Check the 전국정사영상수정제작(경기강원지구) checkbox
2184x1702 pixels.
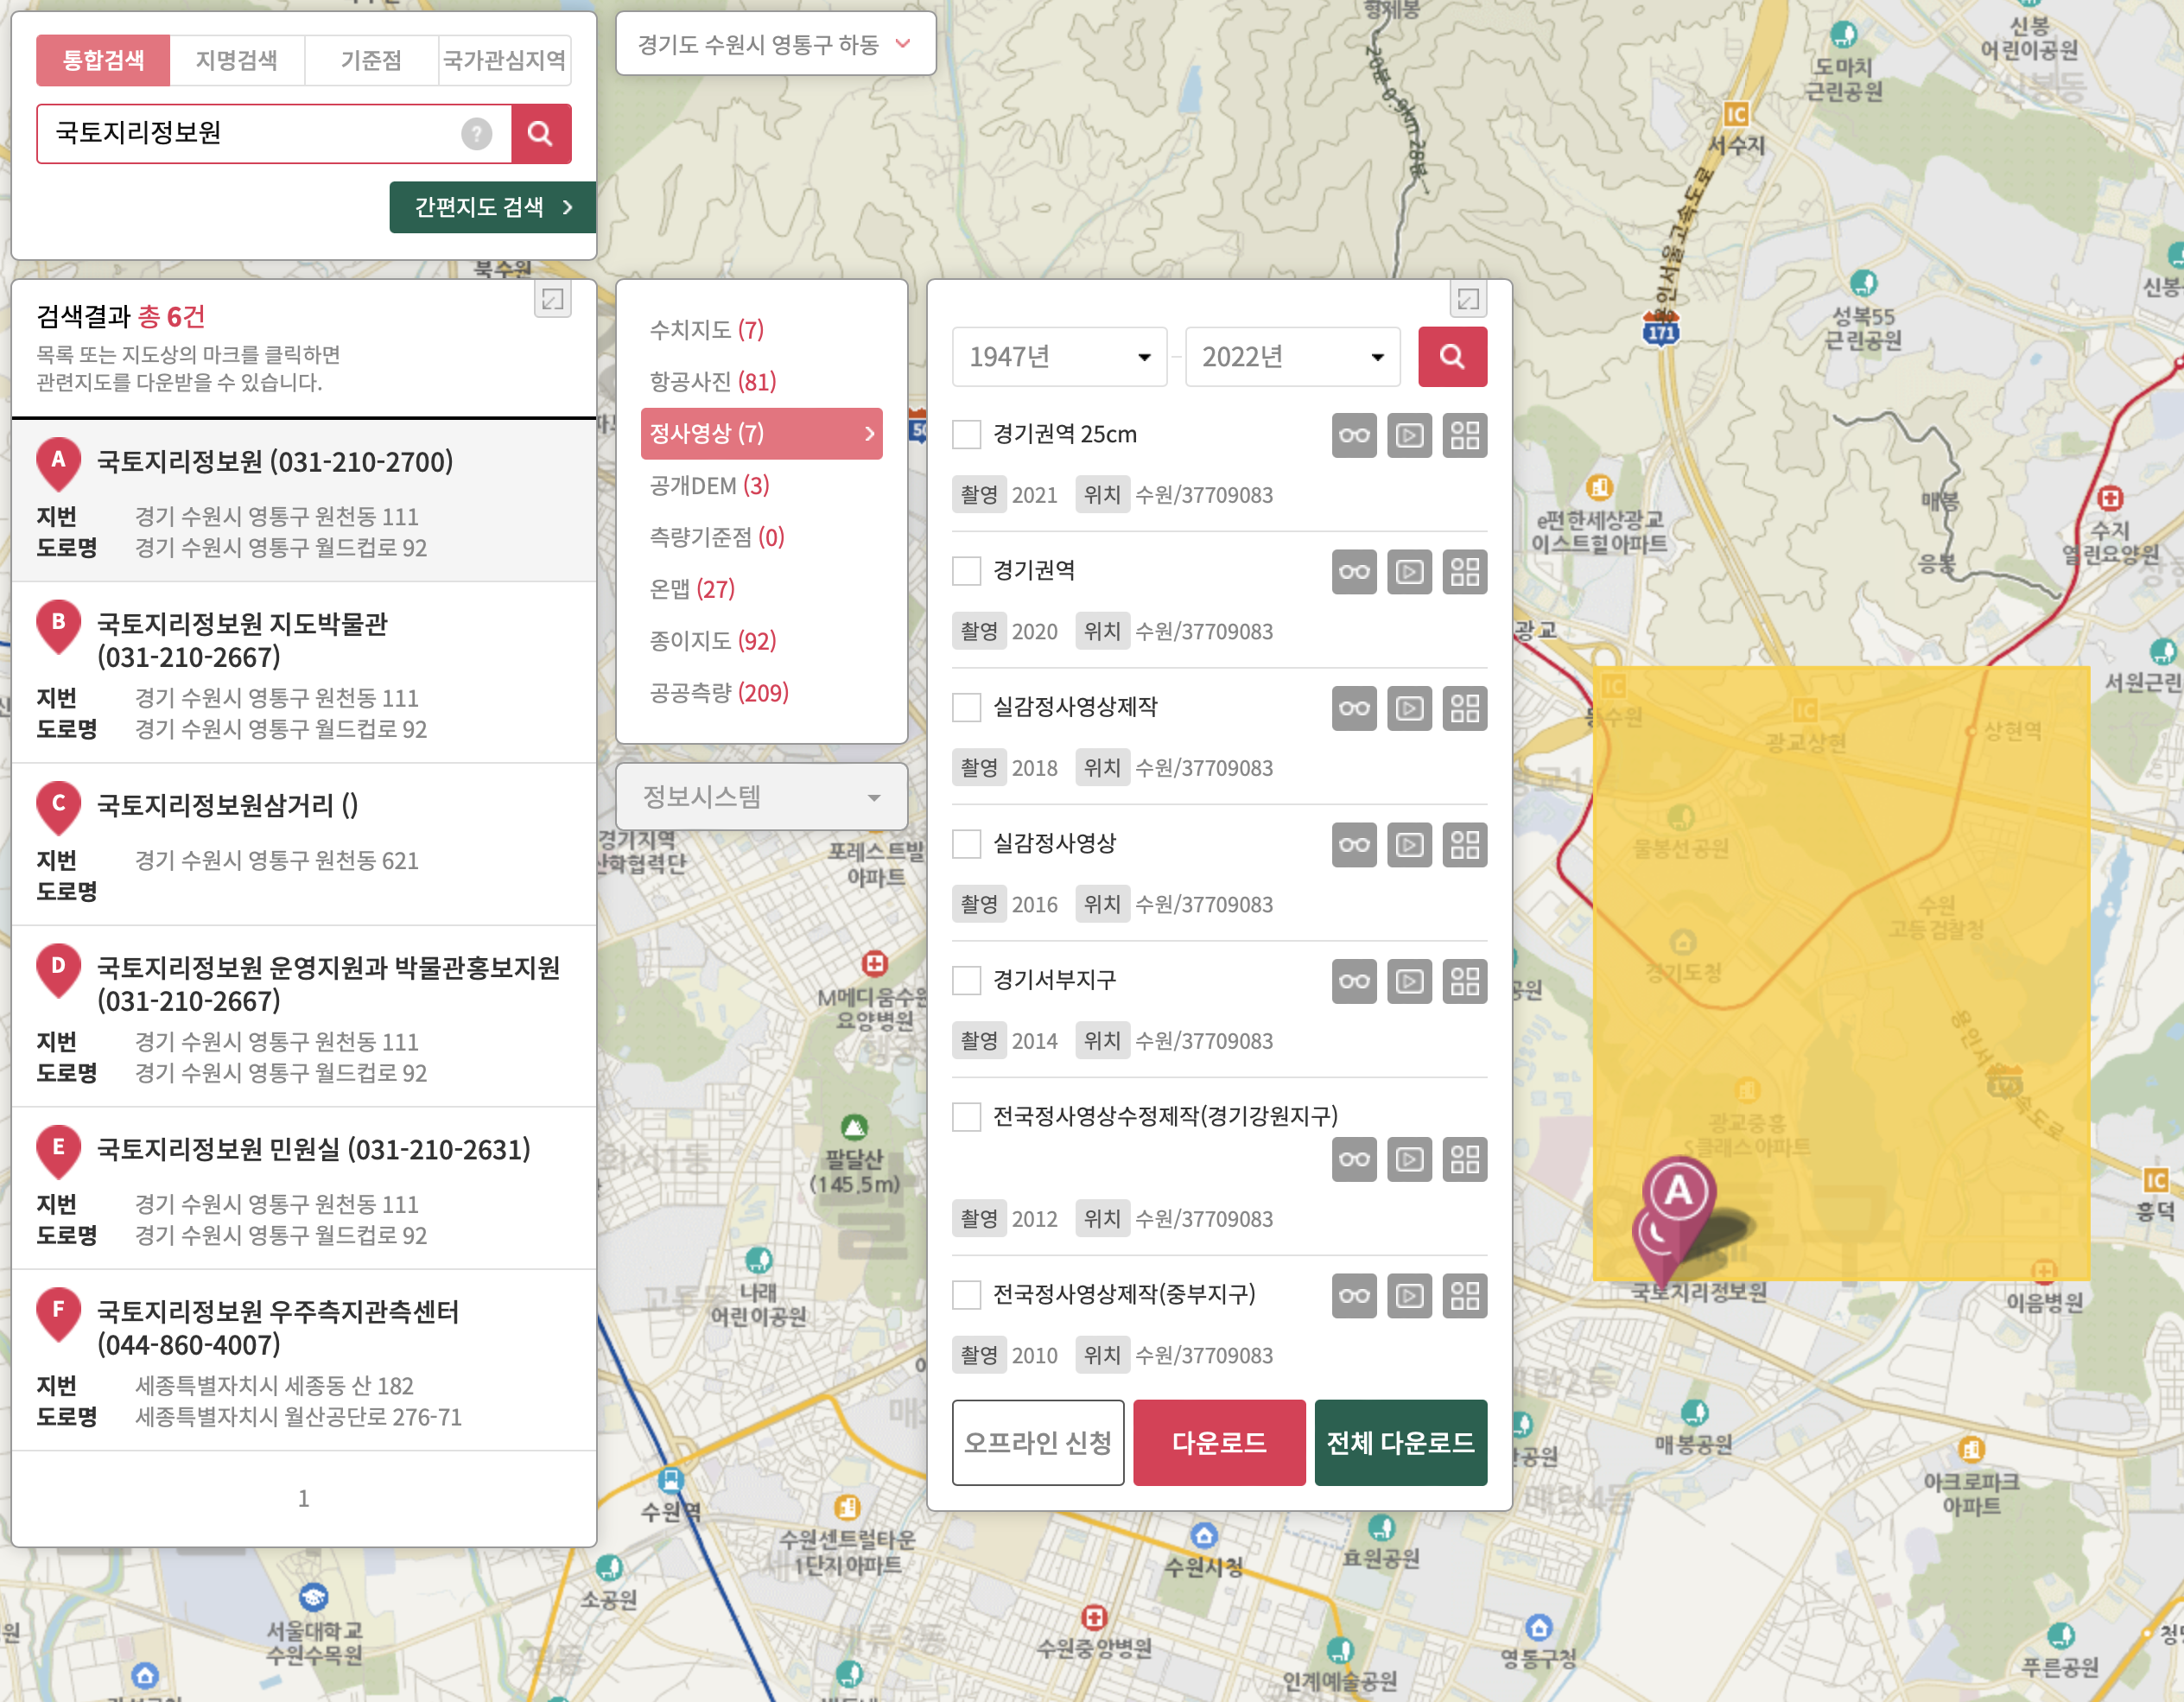(x=966, y=1116)
